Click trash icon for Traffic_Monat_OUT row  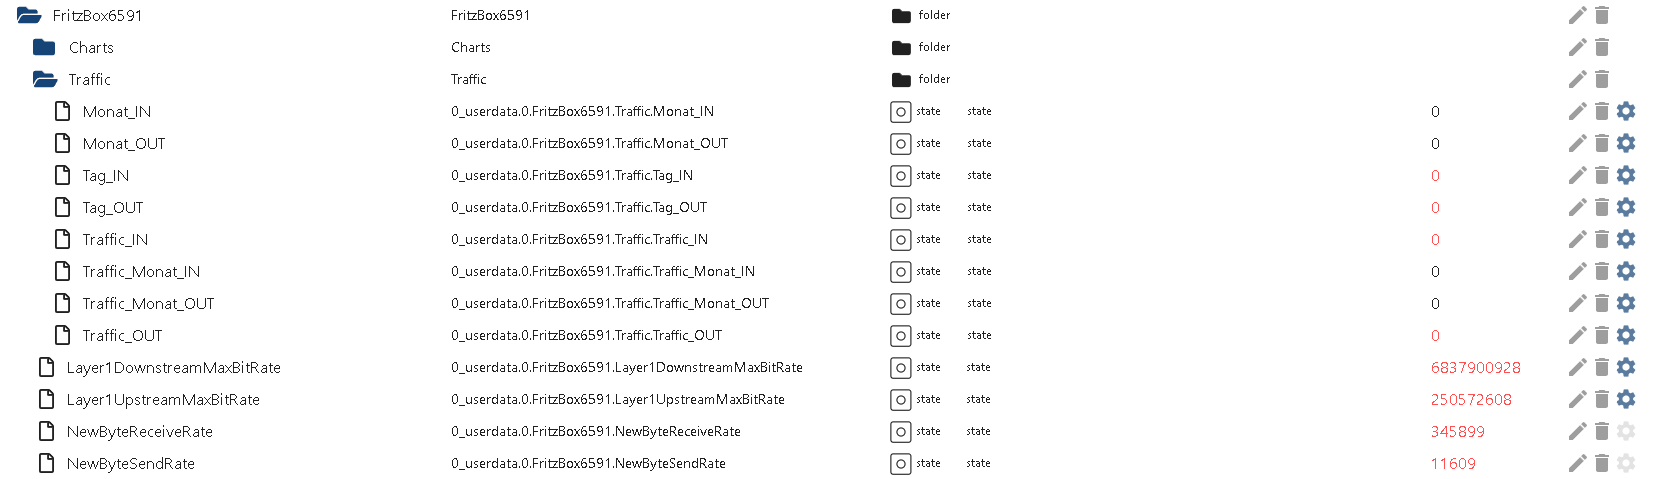[x=1602, y=303]
